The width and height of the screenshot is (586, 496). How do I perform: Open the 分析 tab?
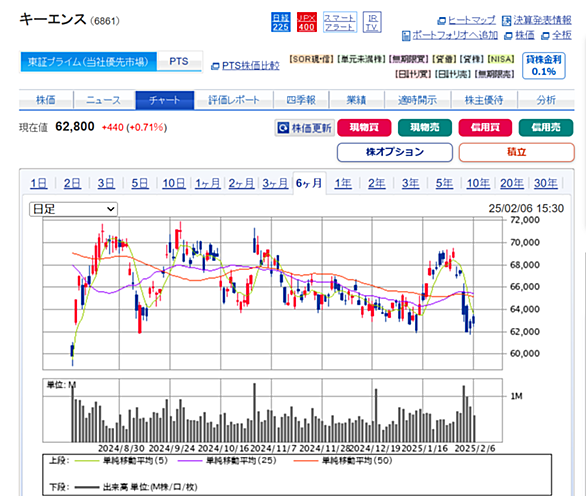point(546,100)
